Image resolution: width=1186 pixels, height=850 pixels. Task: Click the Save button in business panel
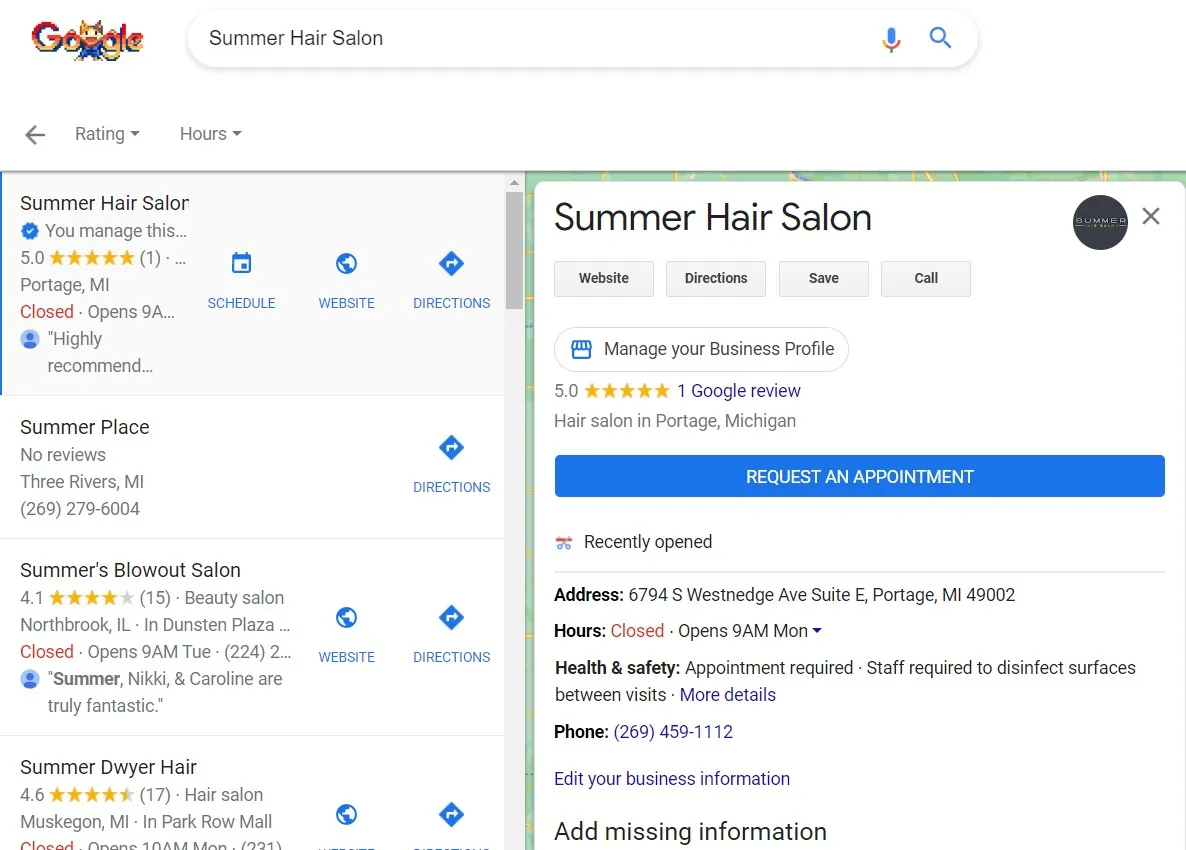(x=824, y=278)
